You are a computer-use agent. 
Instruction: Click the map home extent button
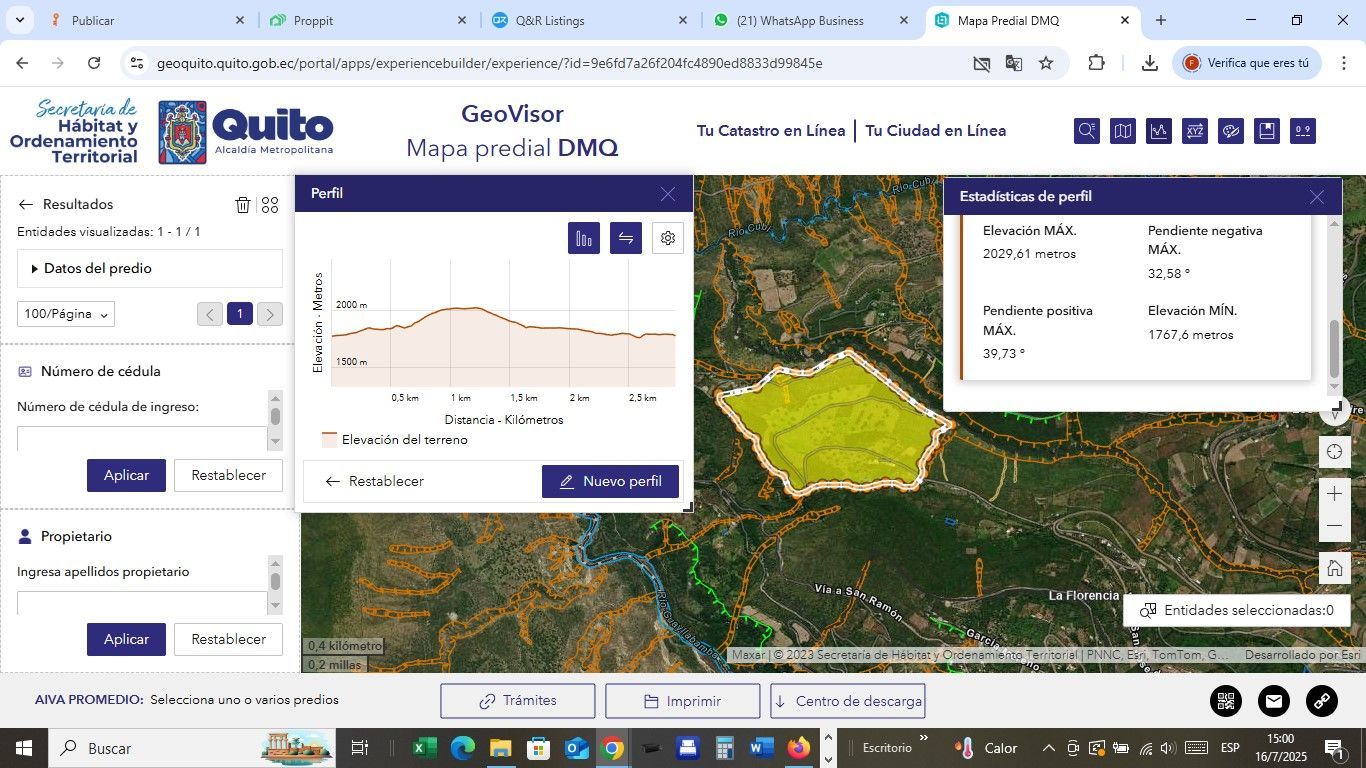coord(1334,568)
